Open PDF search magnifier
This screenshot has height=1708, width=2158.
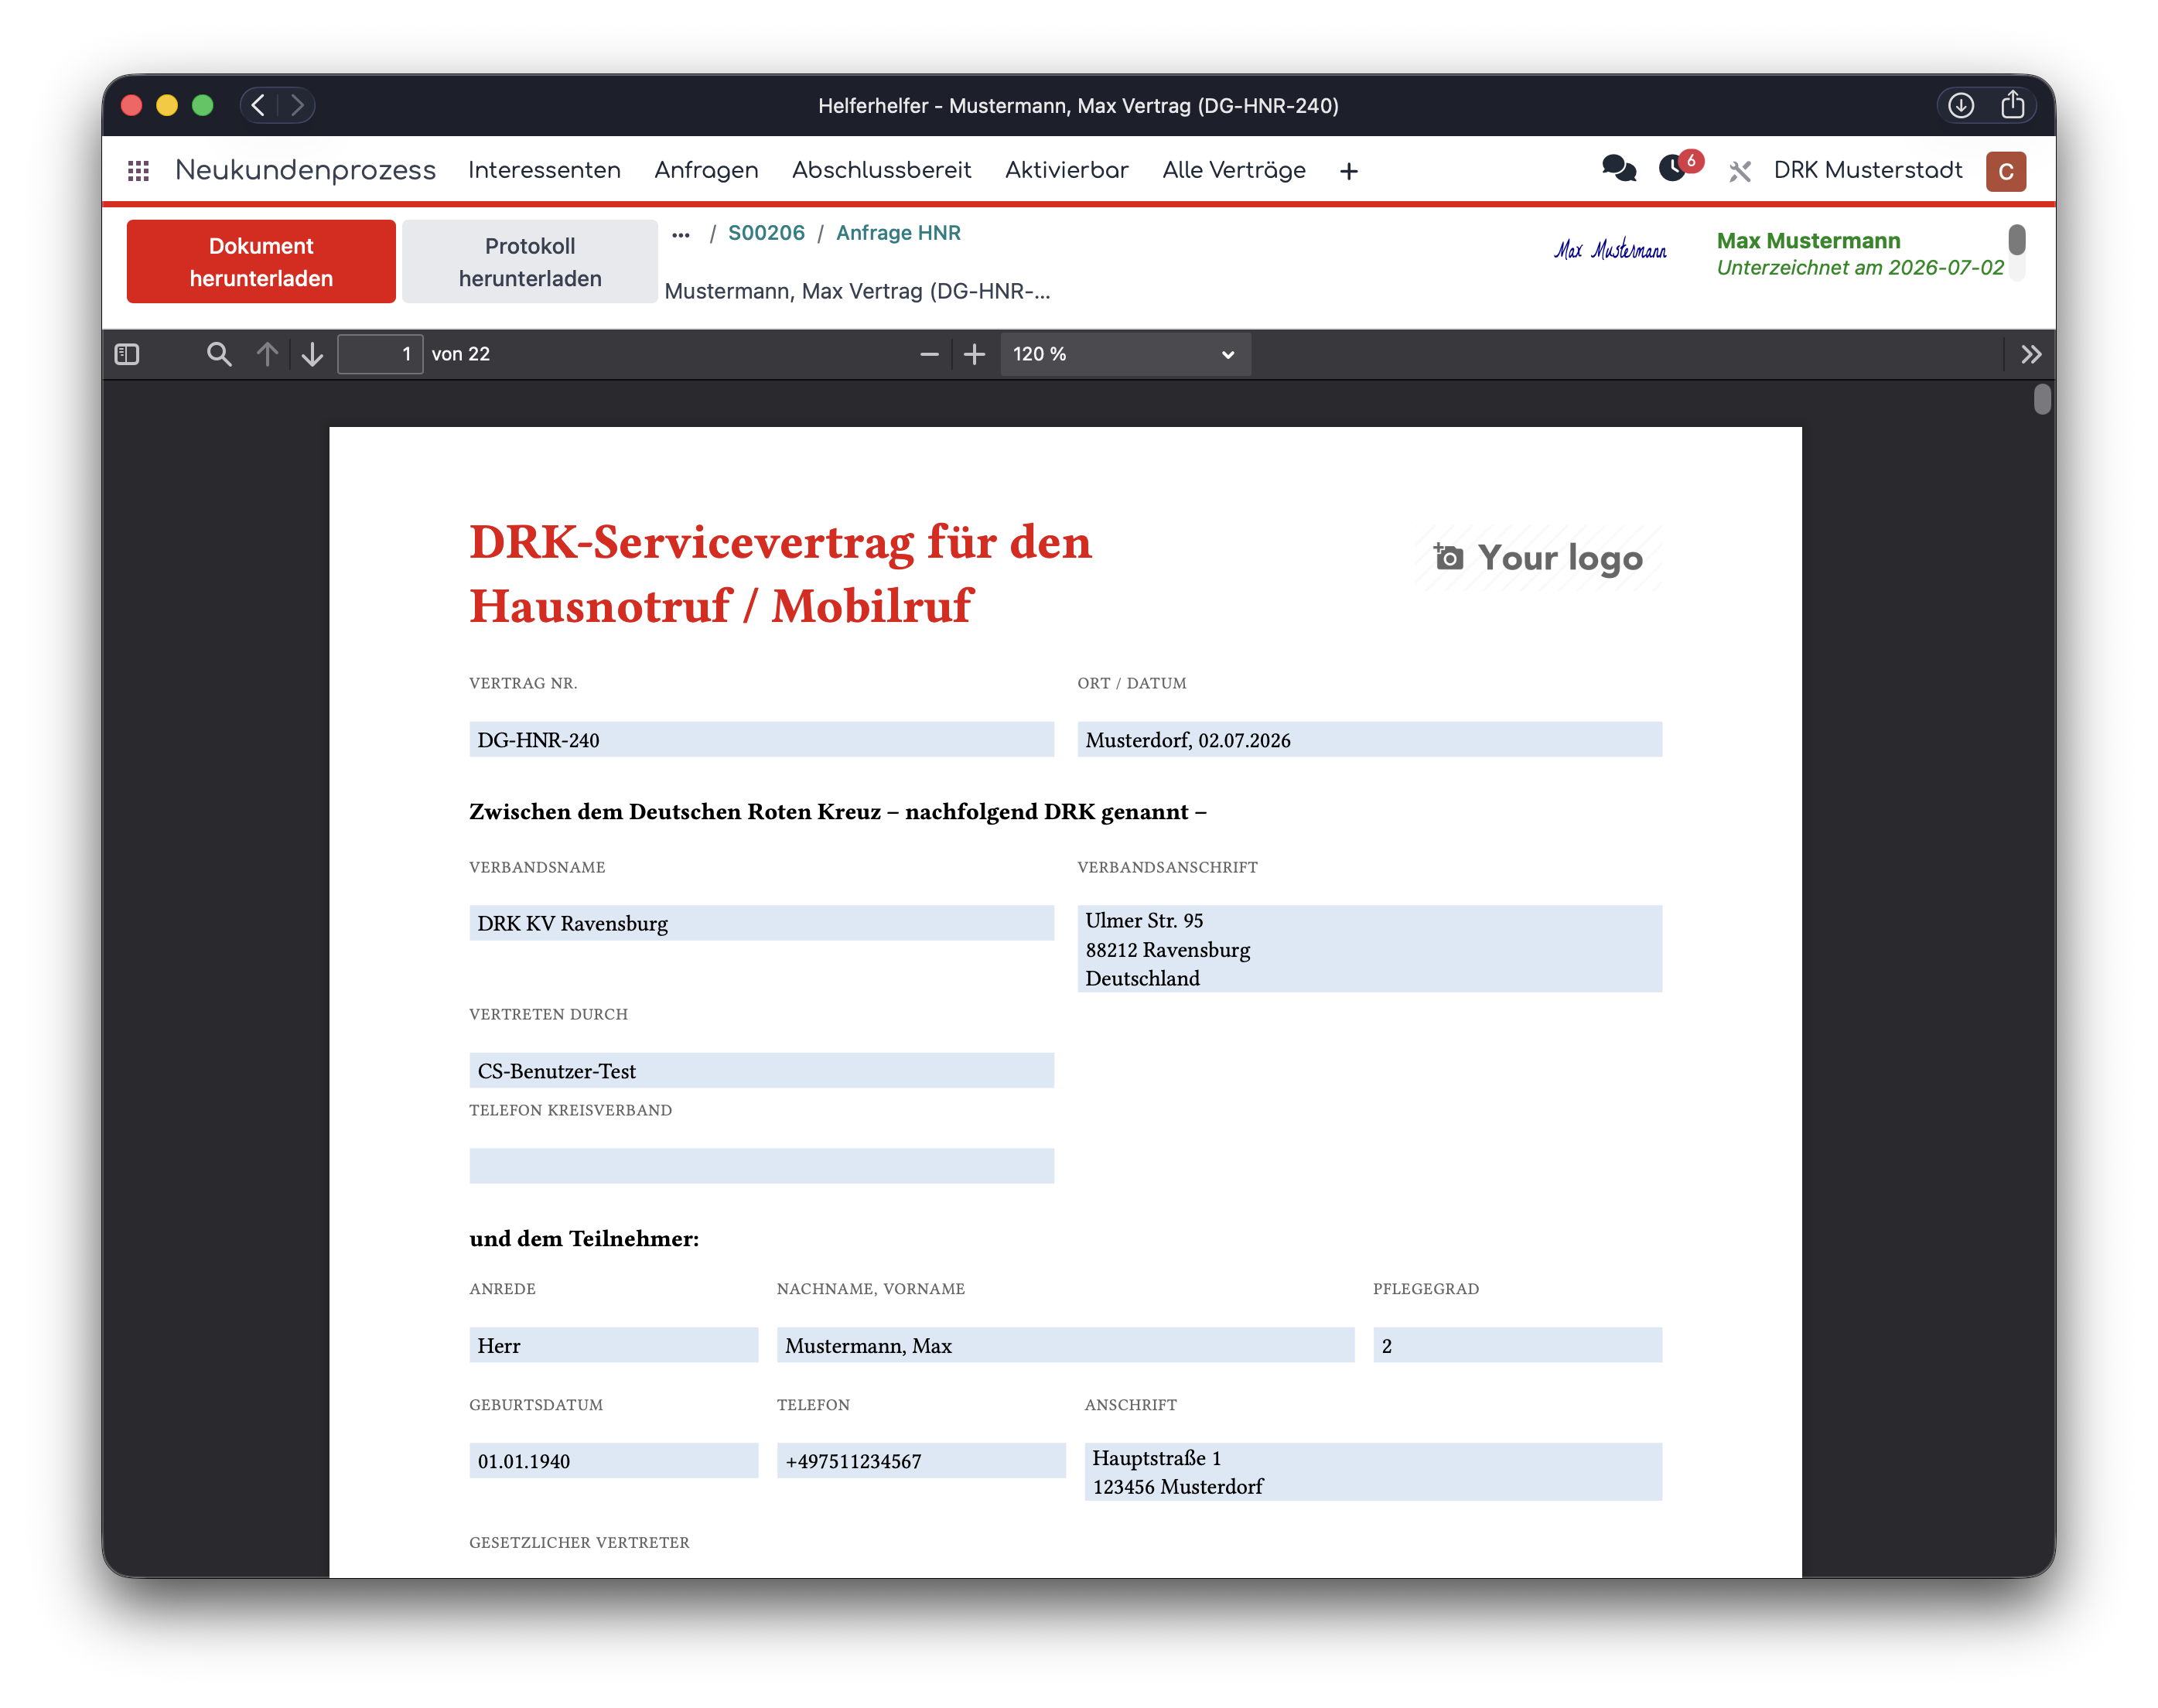tap(219, 354)
